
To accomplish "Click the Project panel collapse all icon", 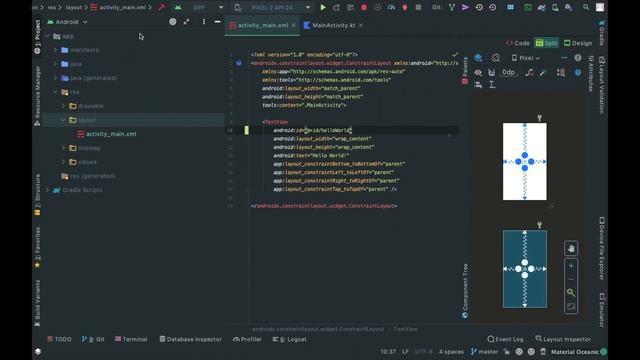I will coord(187,22).
